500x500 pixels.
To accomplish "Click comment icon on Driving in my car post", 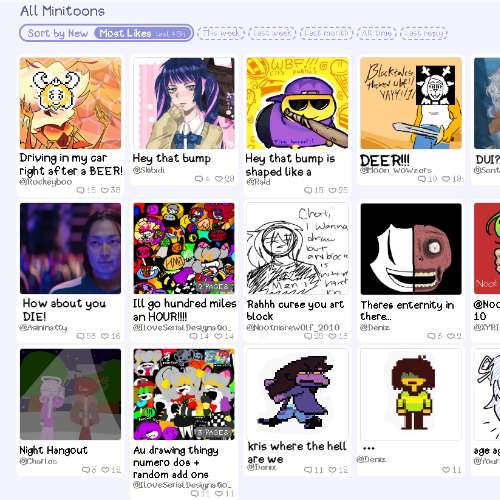I will point(80,190).
